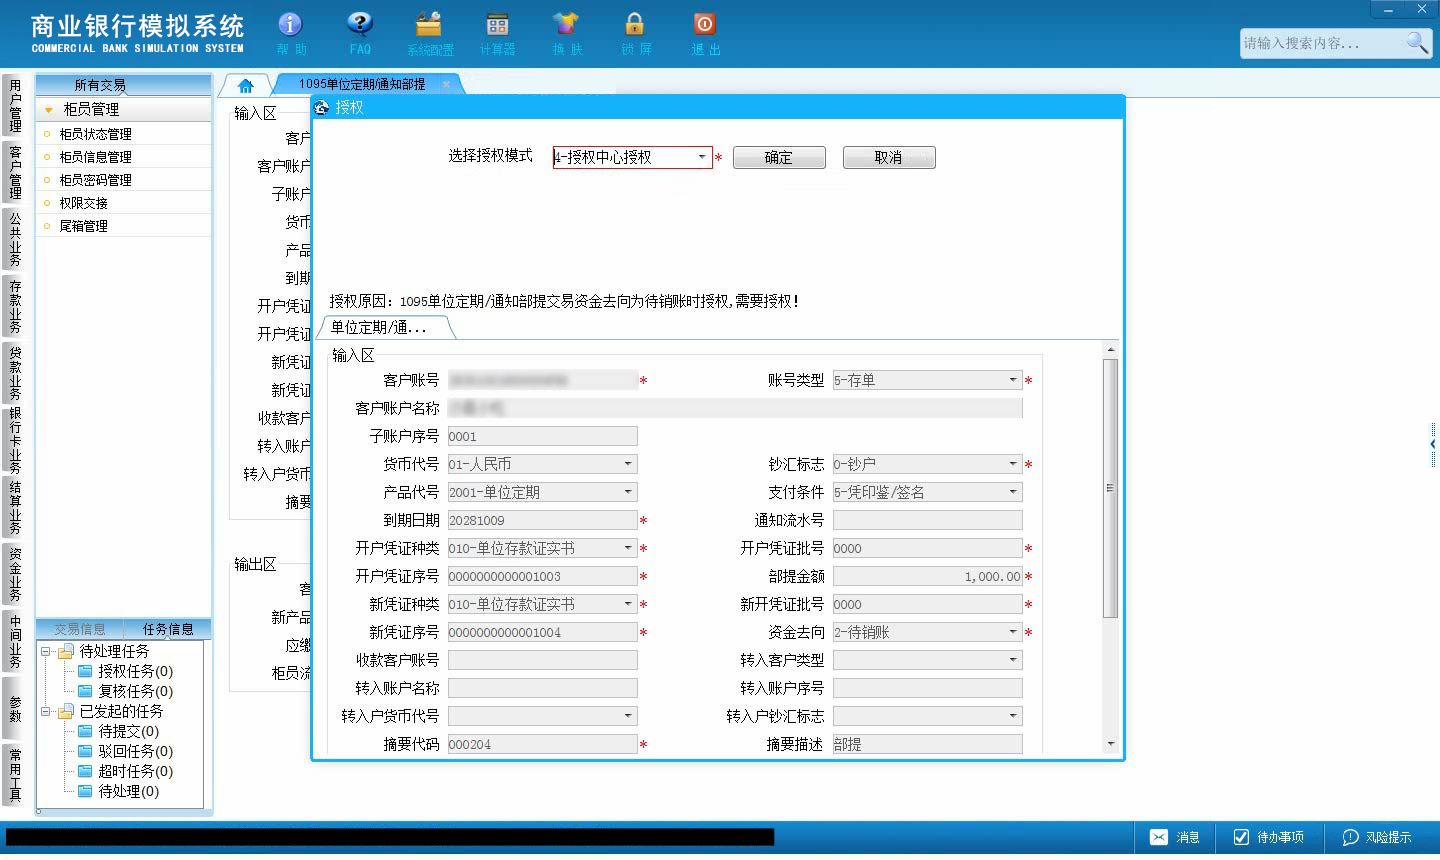The width and height of the screenshot is (1440, 860).
Task: Switch to the task information tab
Action: coord(168,629)
